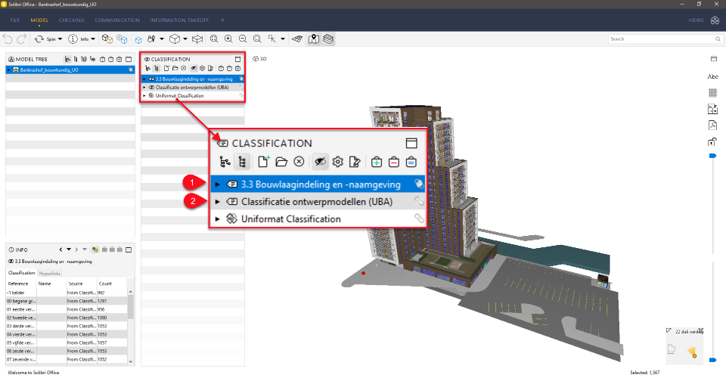
Task: Click the zoom out magnifier icon
Action: [x=243, y=39]
